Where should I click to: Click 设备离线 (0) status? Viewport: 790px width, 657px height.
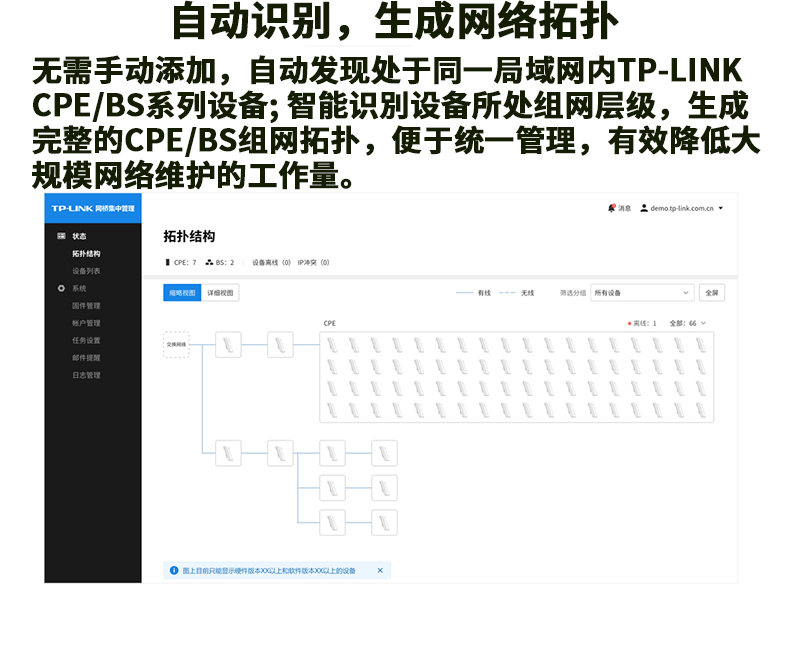pos(271,262)
